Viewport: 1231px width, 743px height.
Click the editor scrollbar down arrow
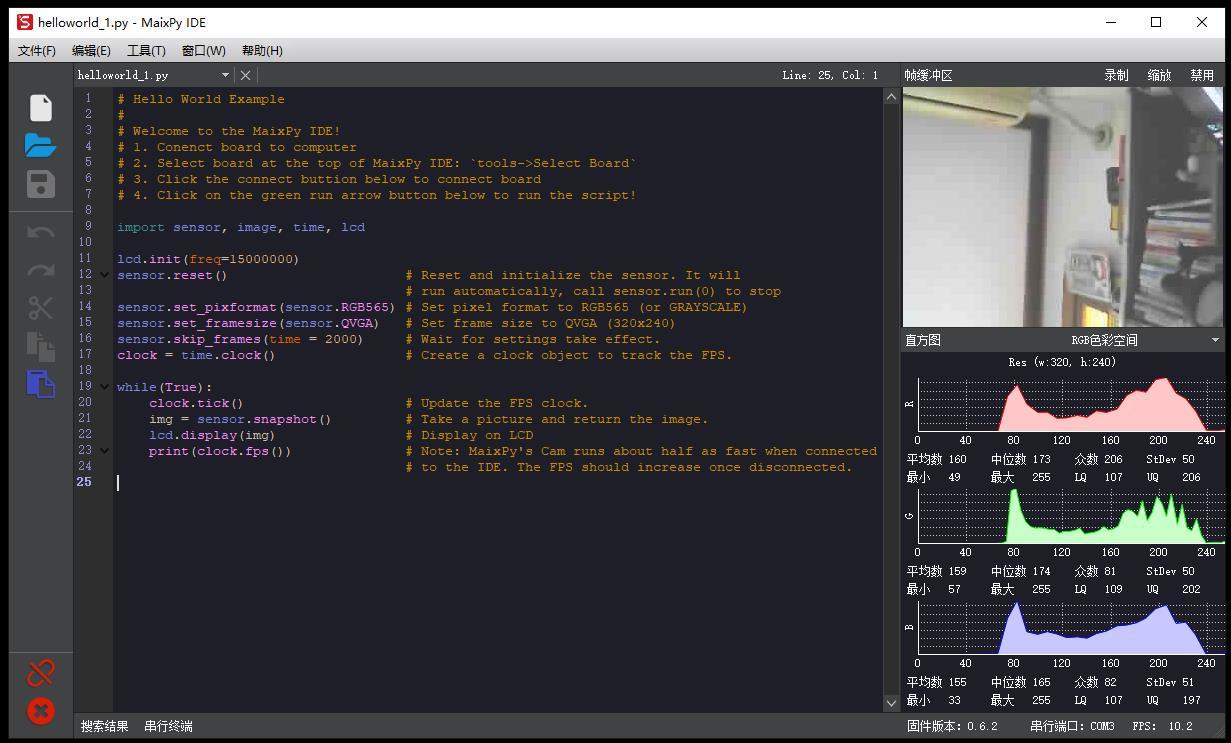(891, 703)
